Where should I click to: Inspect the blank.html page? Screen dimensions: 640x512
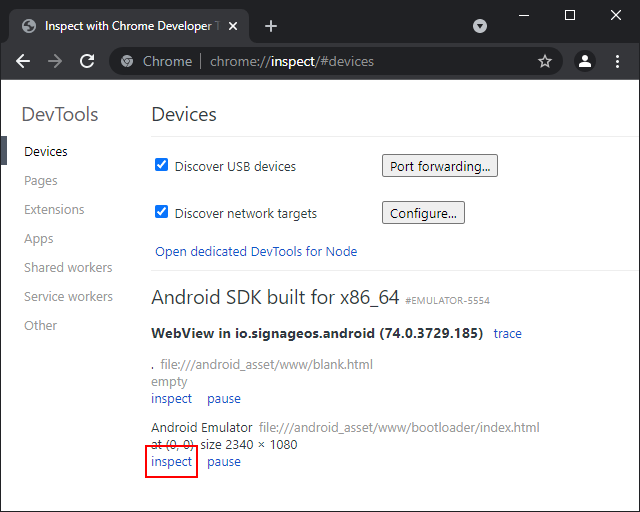pyautogui.click(x=171, y=398)
